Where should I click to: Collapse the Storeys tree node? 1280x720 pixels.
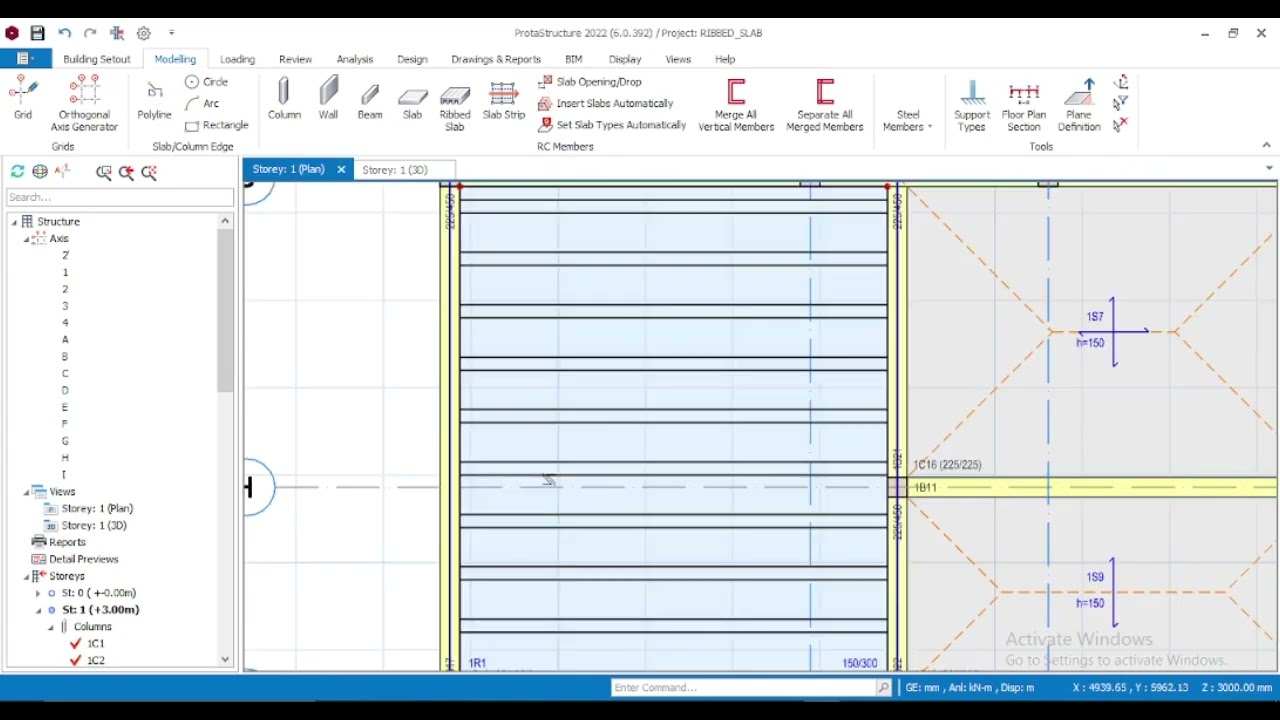coord(27,576)
